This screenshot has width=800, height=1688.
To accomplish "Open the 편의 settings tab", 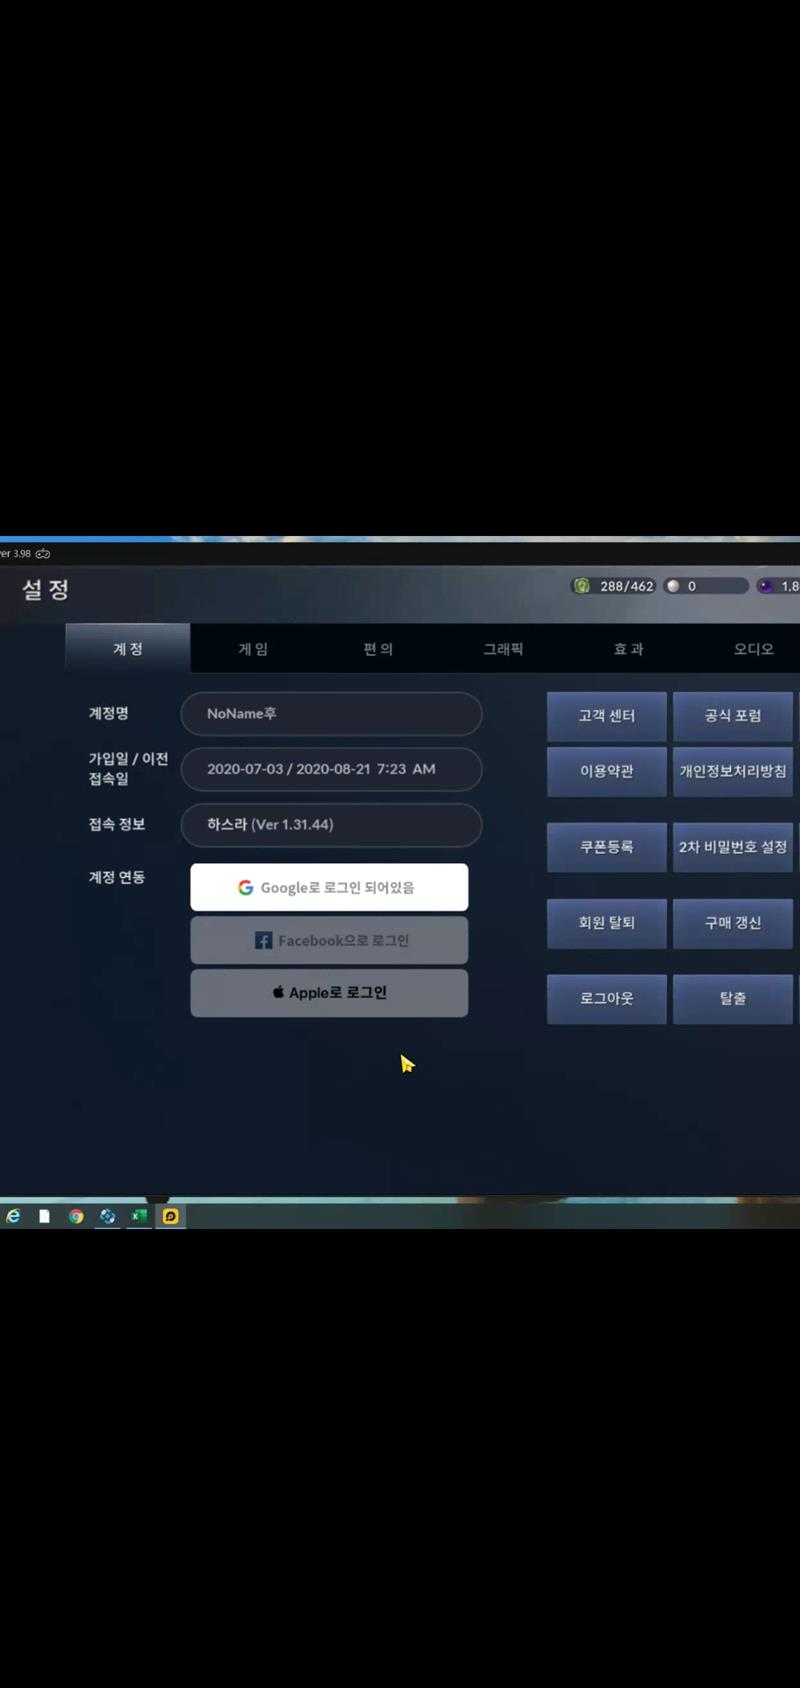I will coord(378,649).
